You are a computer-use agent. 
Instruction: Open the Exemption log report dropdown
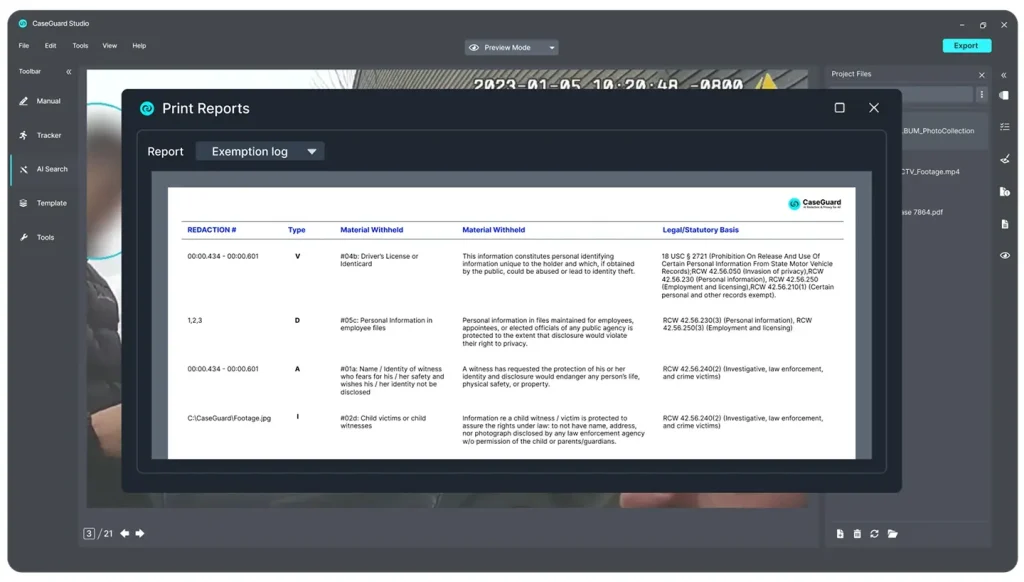[x=260, y=150]
